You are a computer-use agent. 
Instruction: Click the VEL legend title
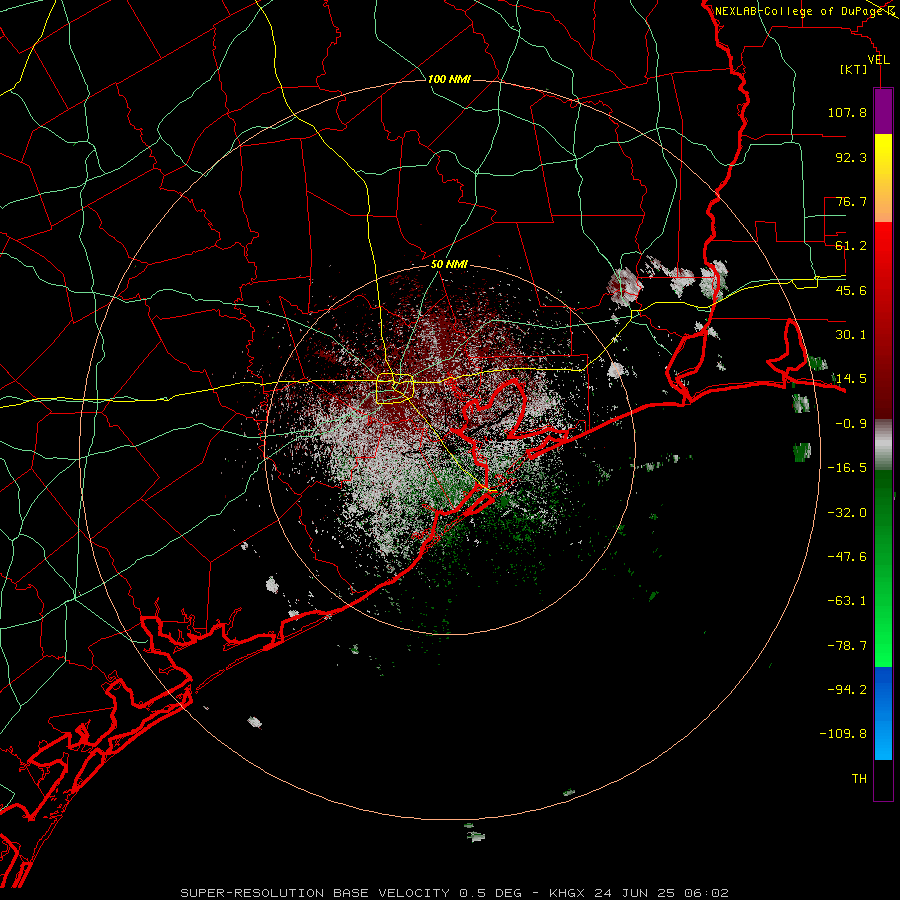878,60
